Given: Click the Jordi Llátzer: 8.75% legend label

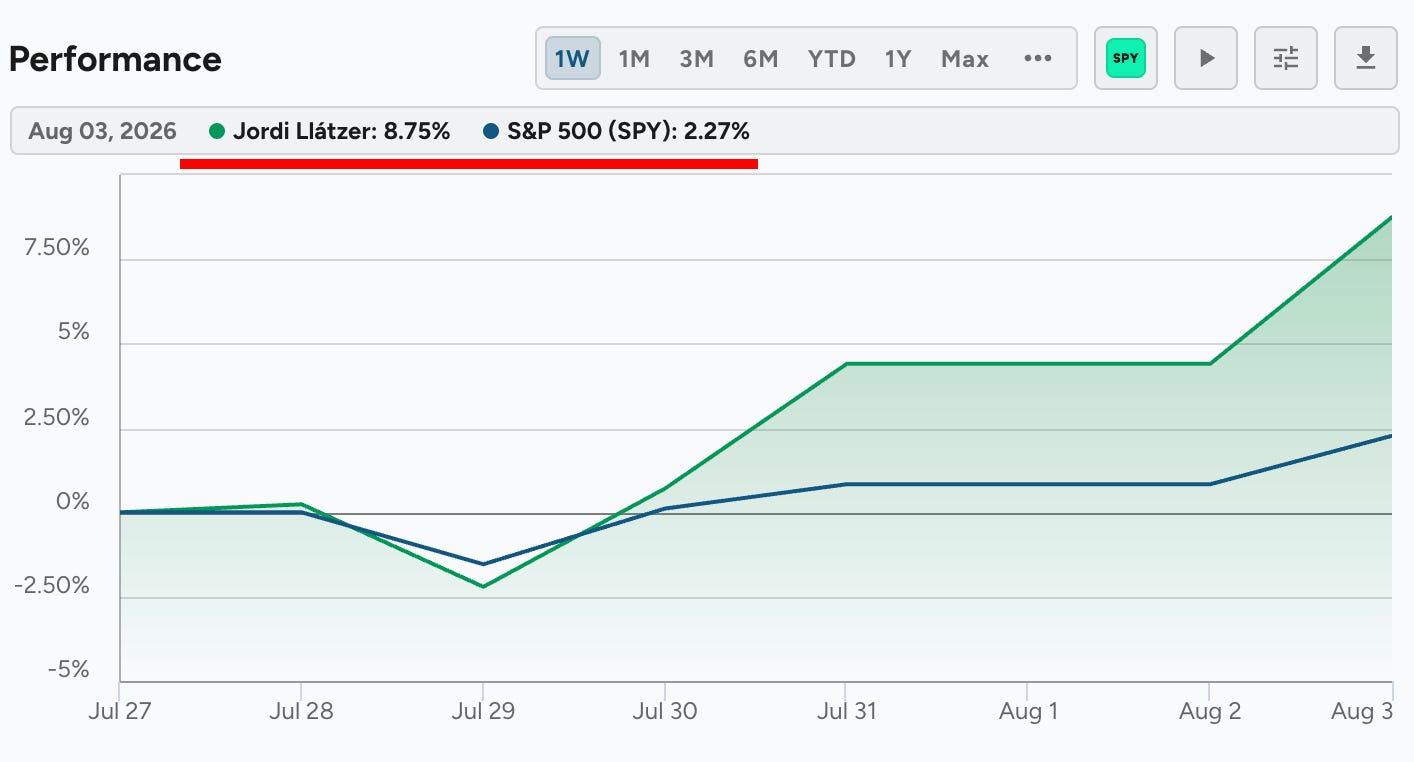Looking at the screenshot, I should 341,131.
